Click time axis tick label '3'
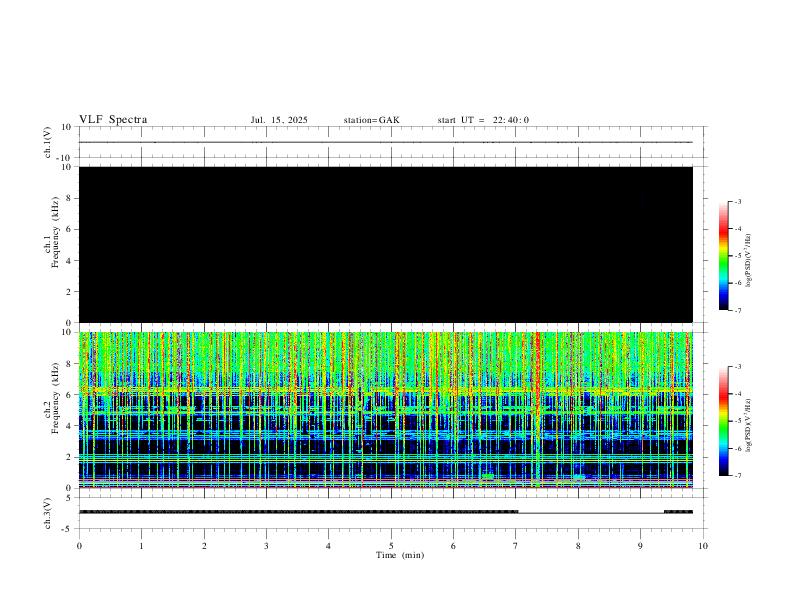This screenshot has height=612, width=792. tap(266, 546)
